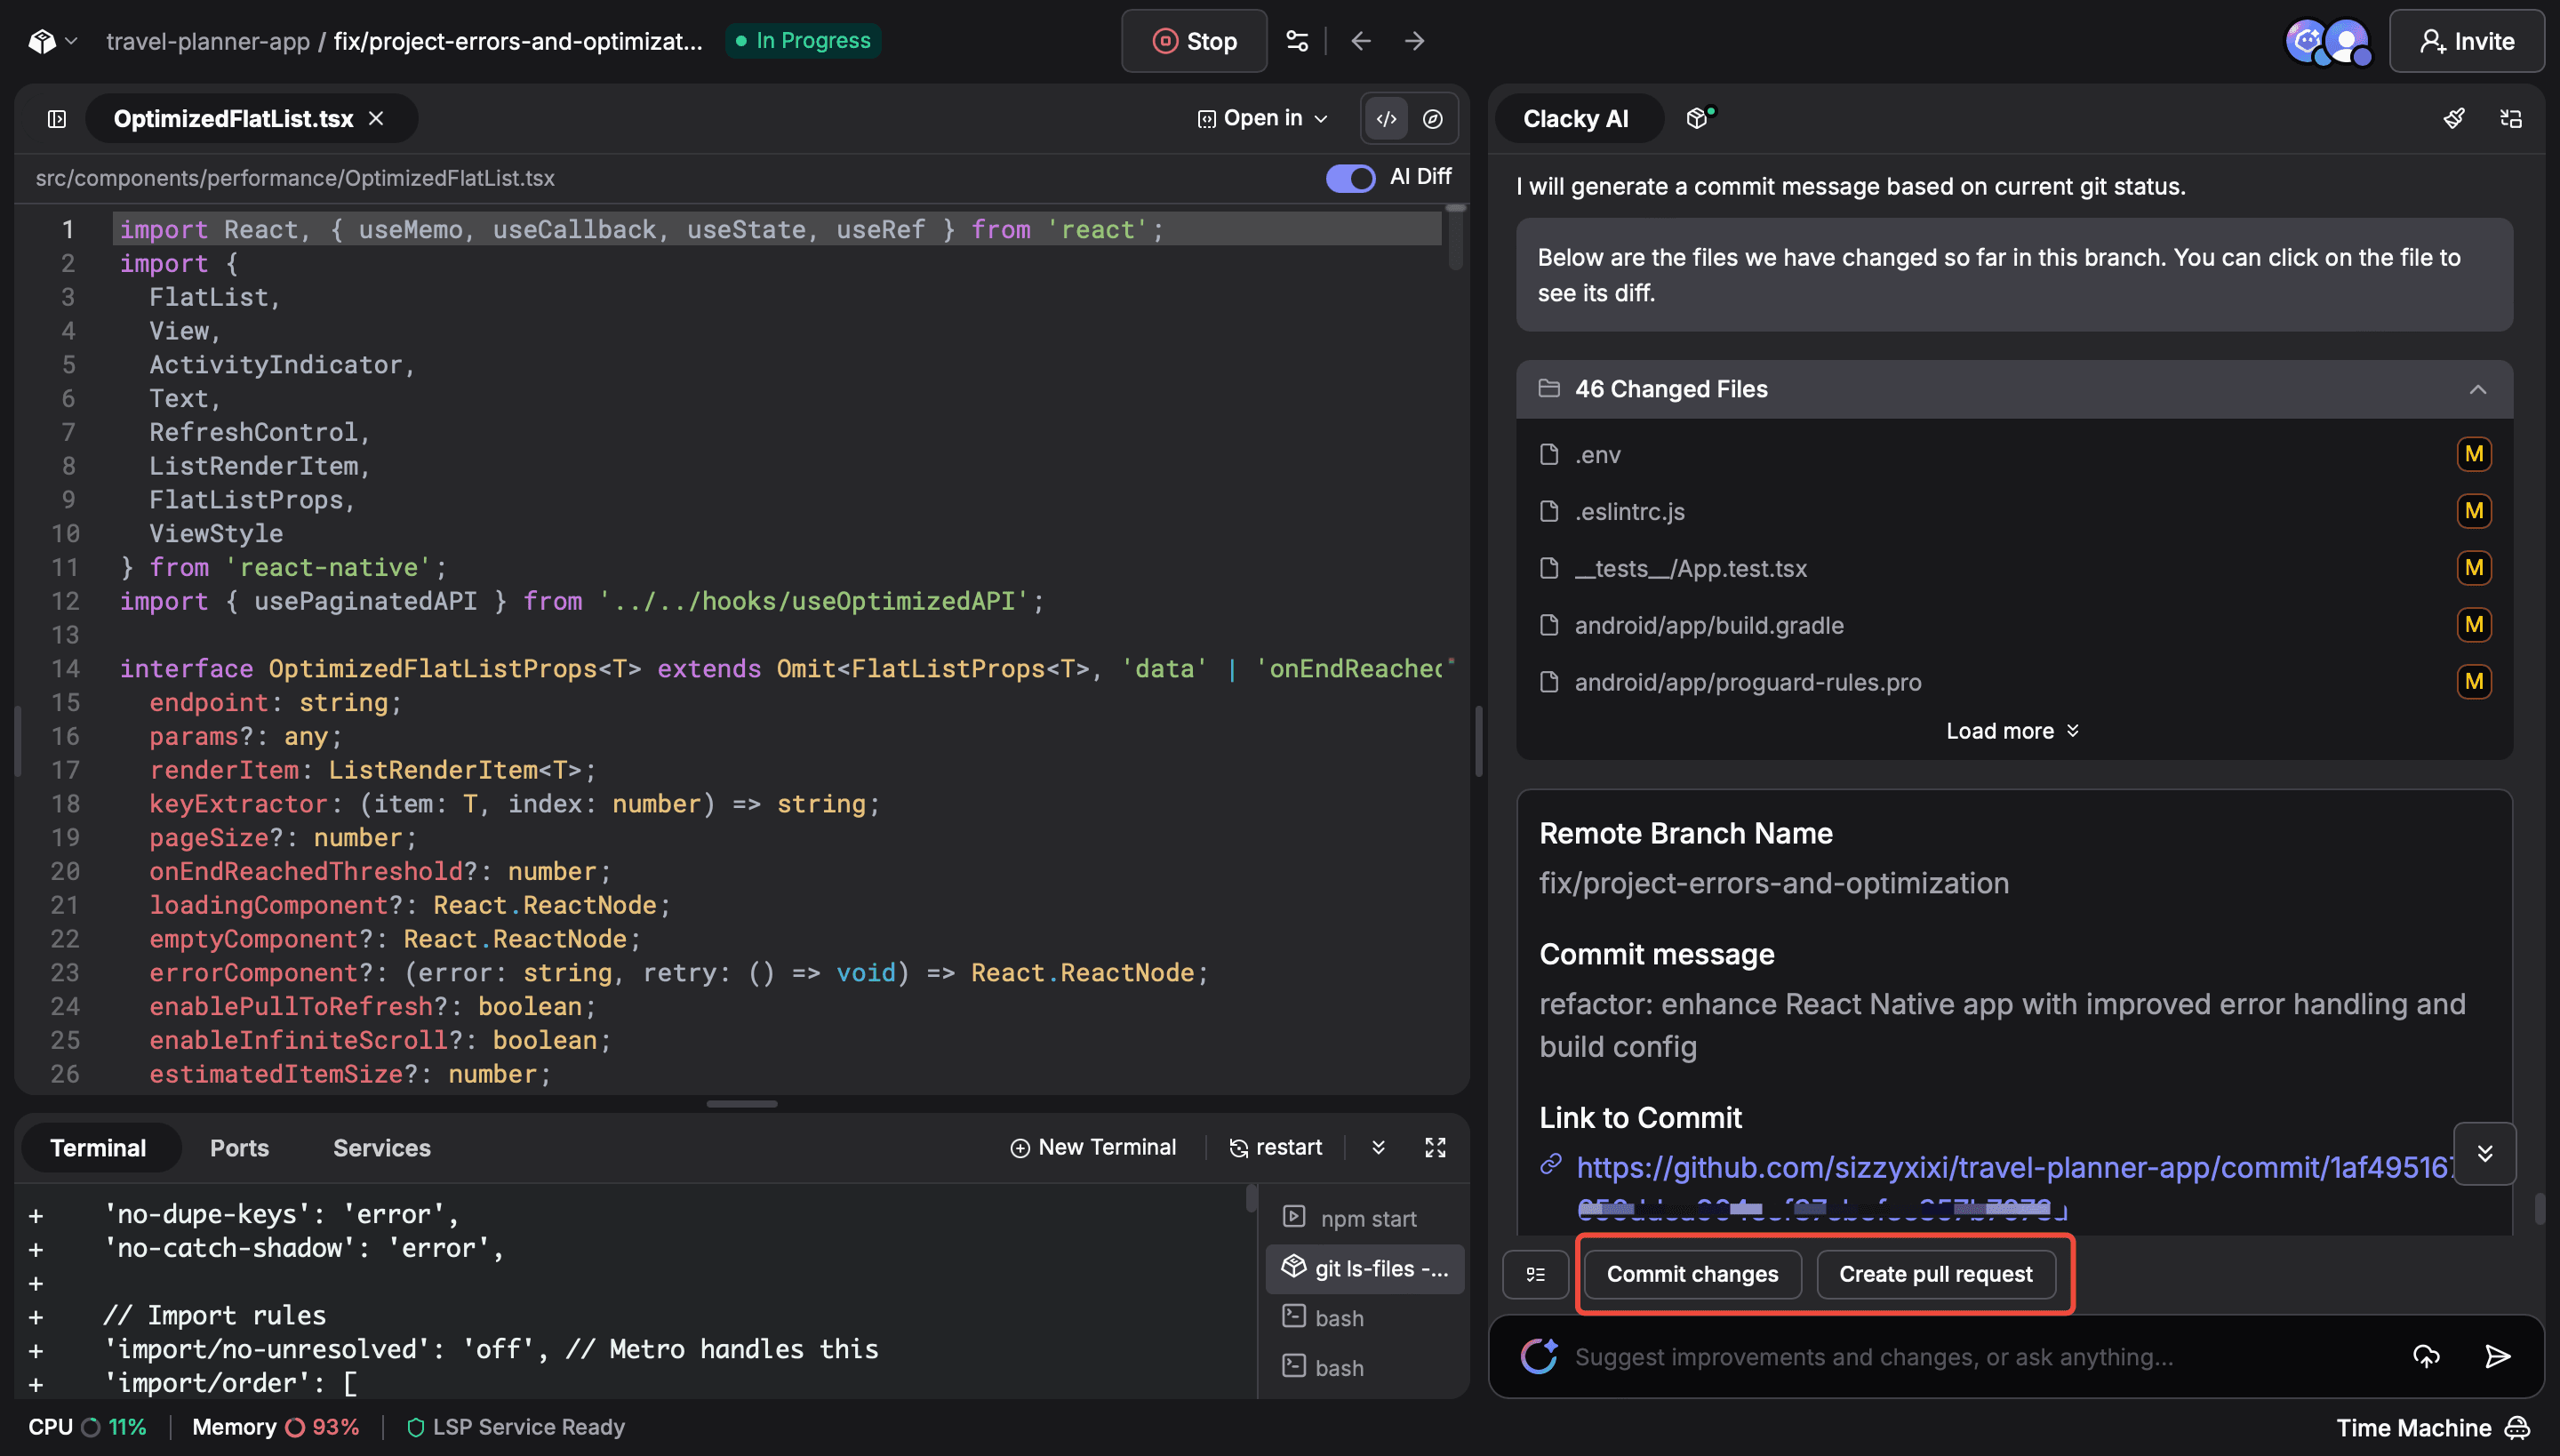Open the .env changed file
2560x1456 pixels.
(2014, 455)
